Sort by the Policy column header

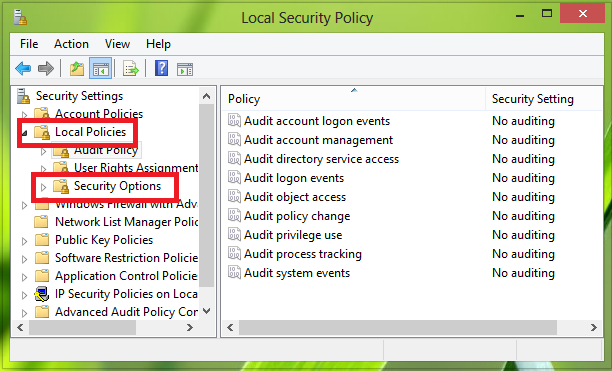click(x=353, y=99)
